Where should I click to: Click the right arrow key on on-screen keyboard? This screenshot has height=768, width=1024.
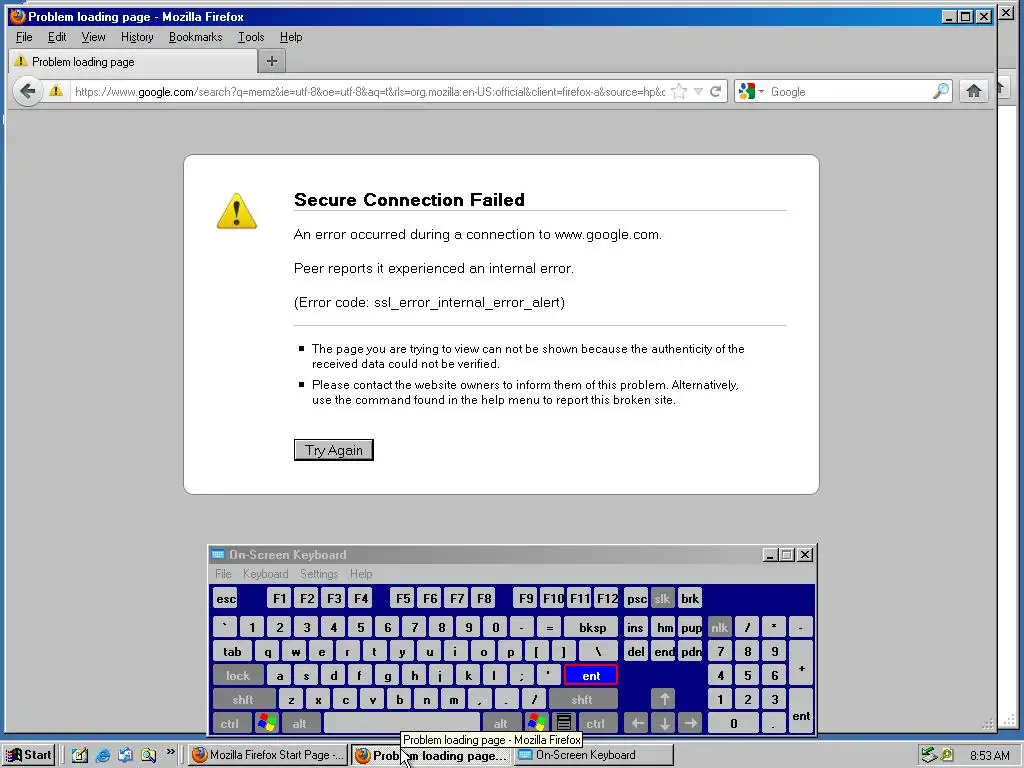[691, 724]
